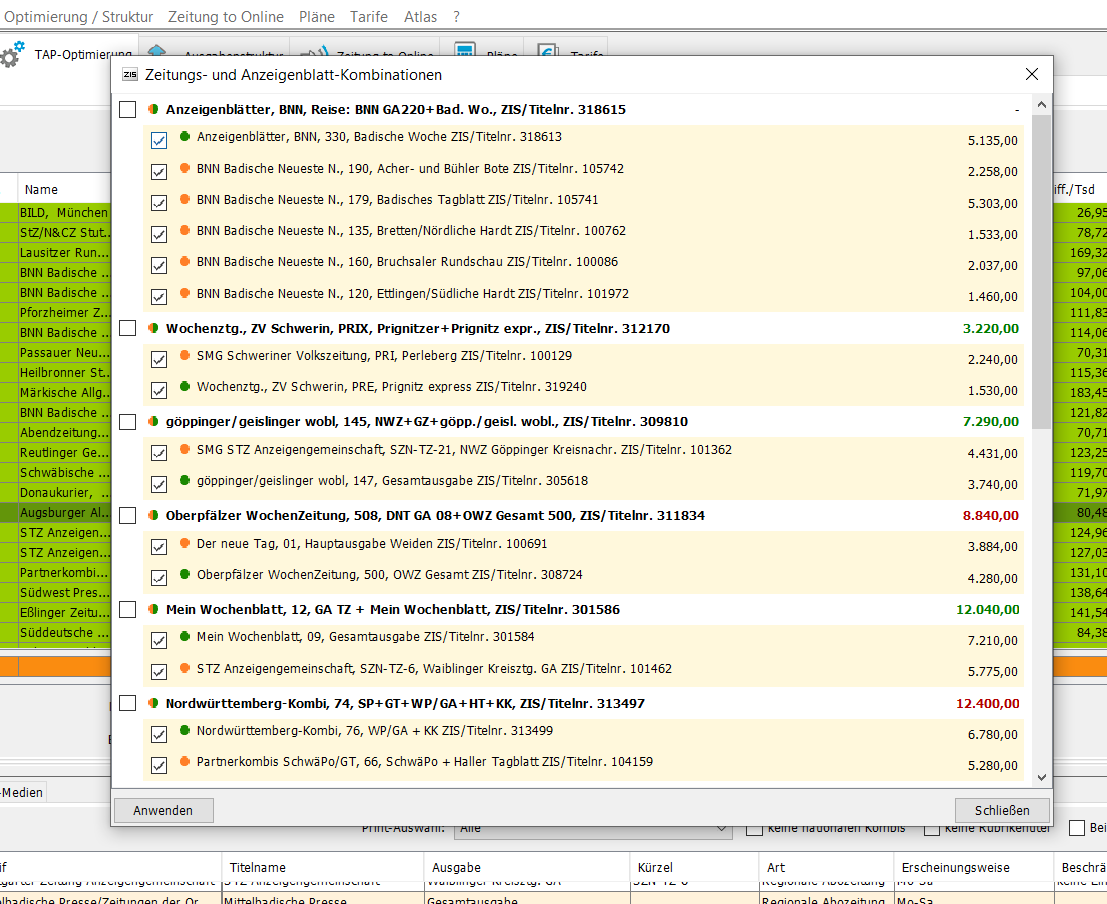
Task: Click the green dot beside Prignitz express
Action: (x=185, y=386)
